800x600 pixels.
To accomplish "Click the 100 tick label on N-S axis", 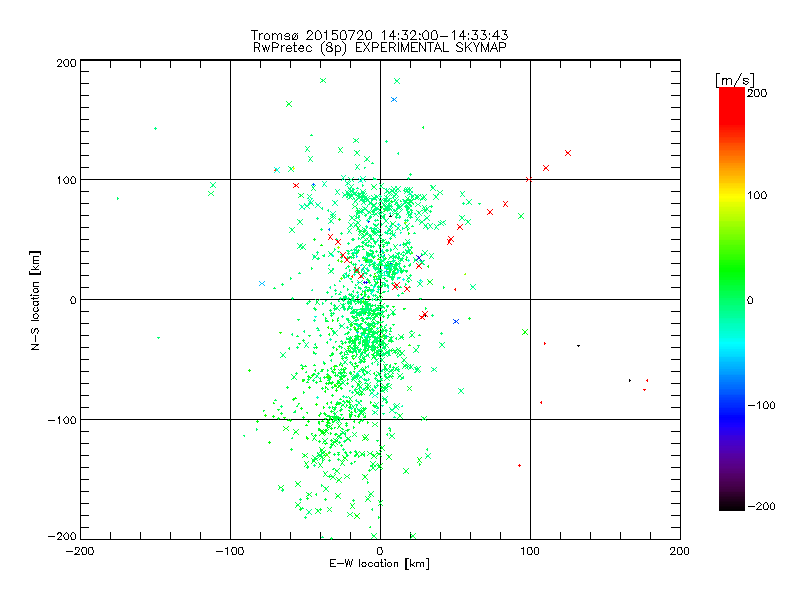I will pos(67,180).
